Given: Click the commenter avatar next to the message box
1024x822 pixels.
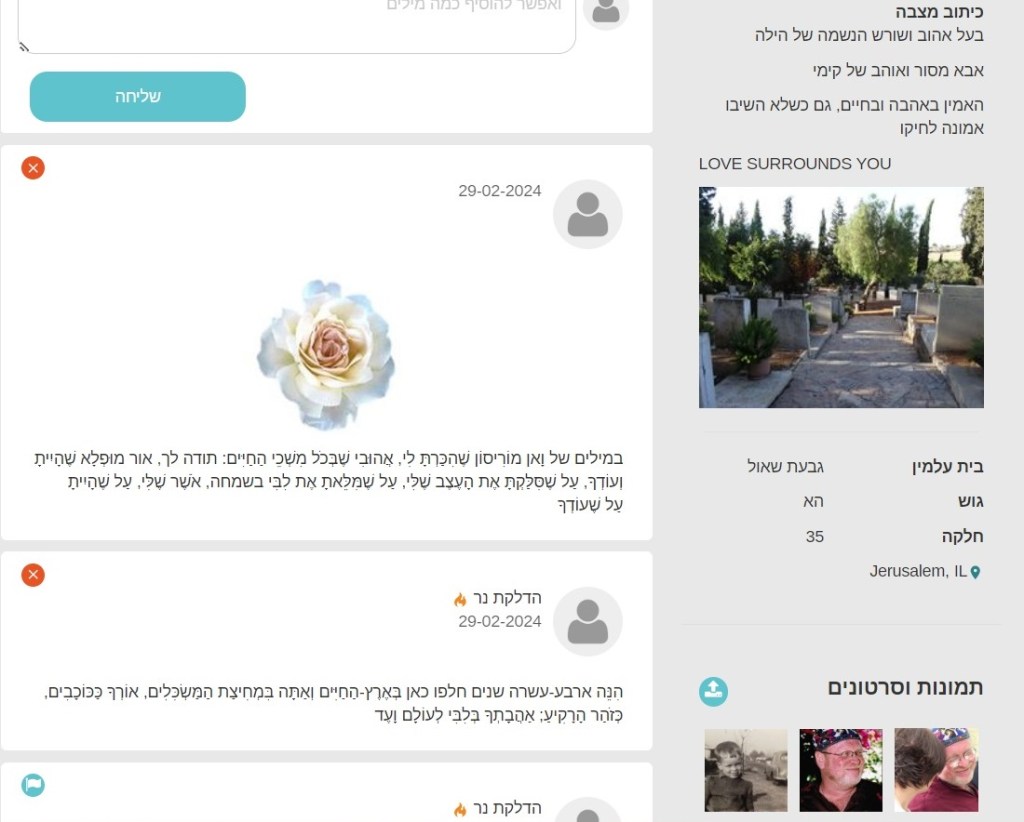Looking at the screenshot, I should pos(606,11).
